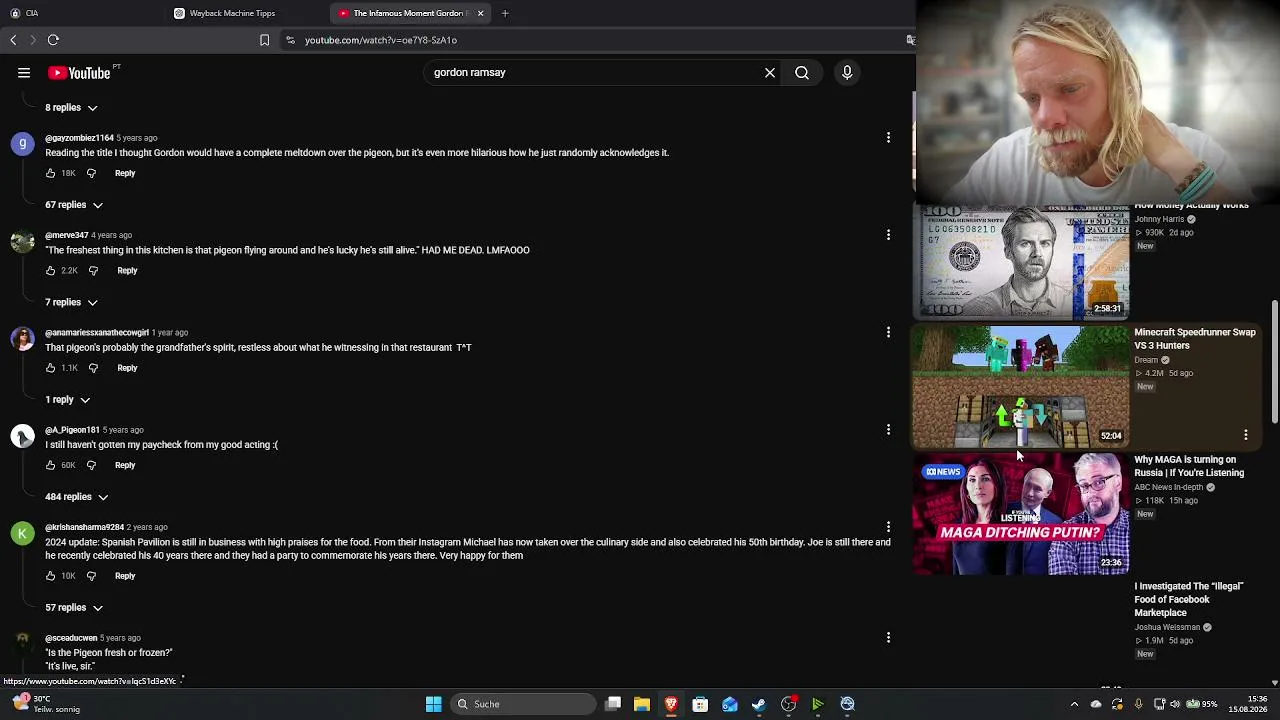Expand the 7 replies thread
The image size is (1280, 720).
point(71,302)
